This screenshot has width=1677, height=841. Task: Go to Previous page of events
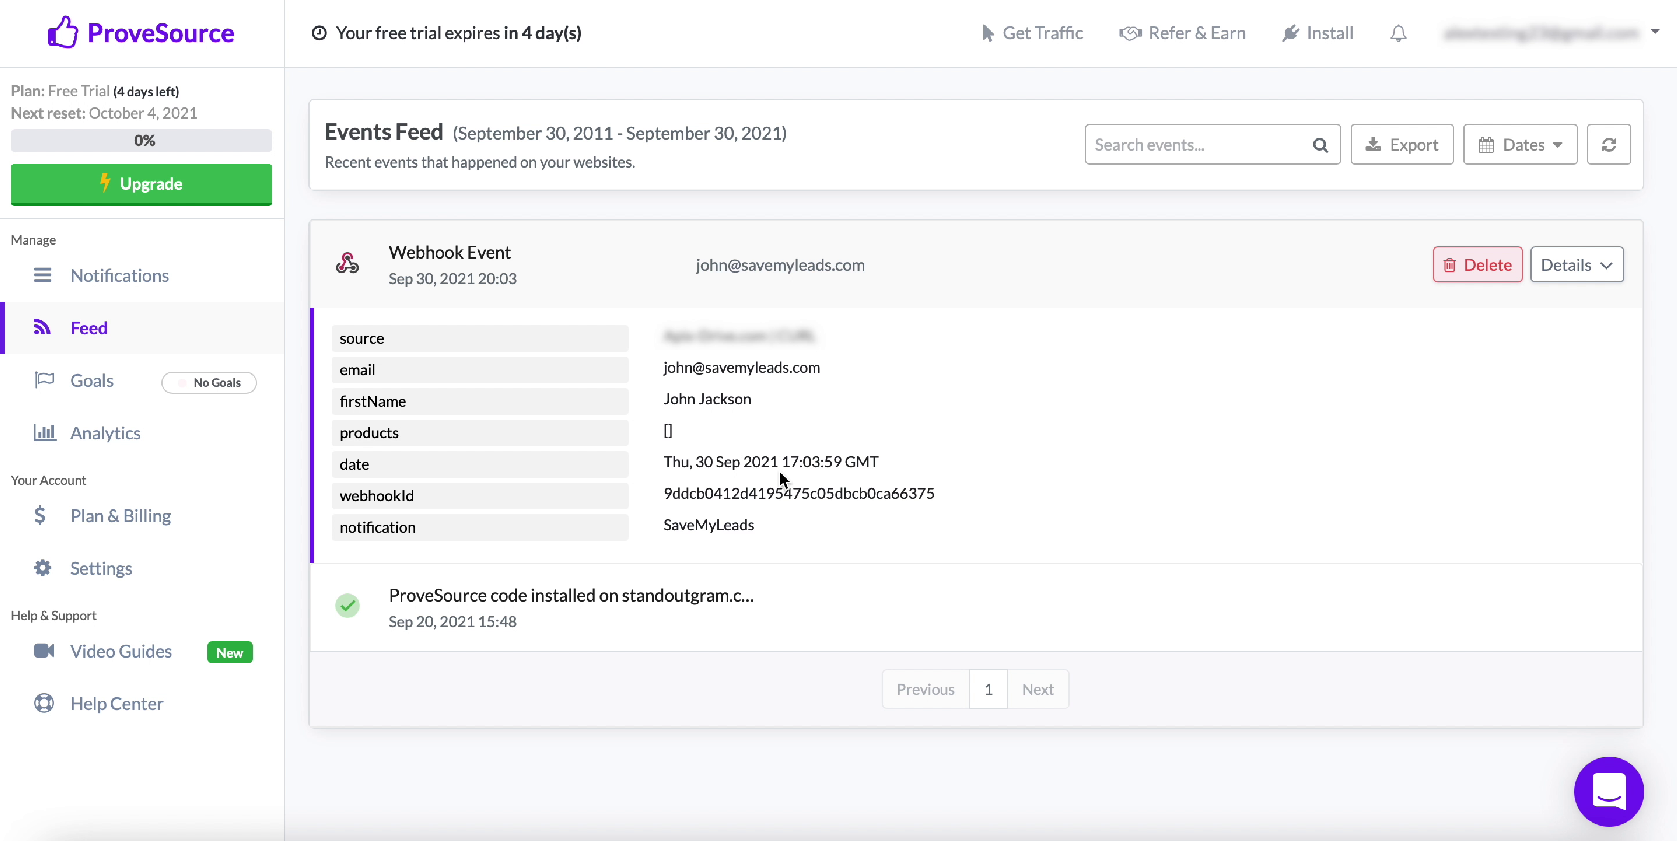[x=925, y=689]
